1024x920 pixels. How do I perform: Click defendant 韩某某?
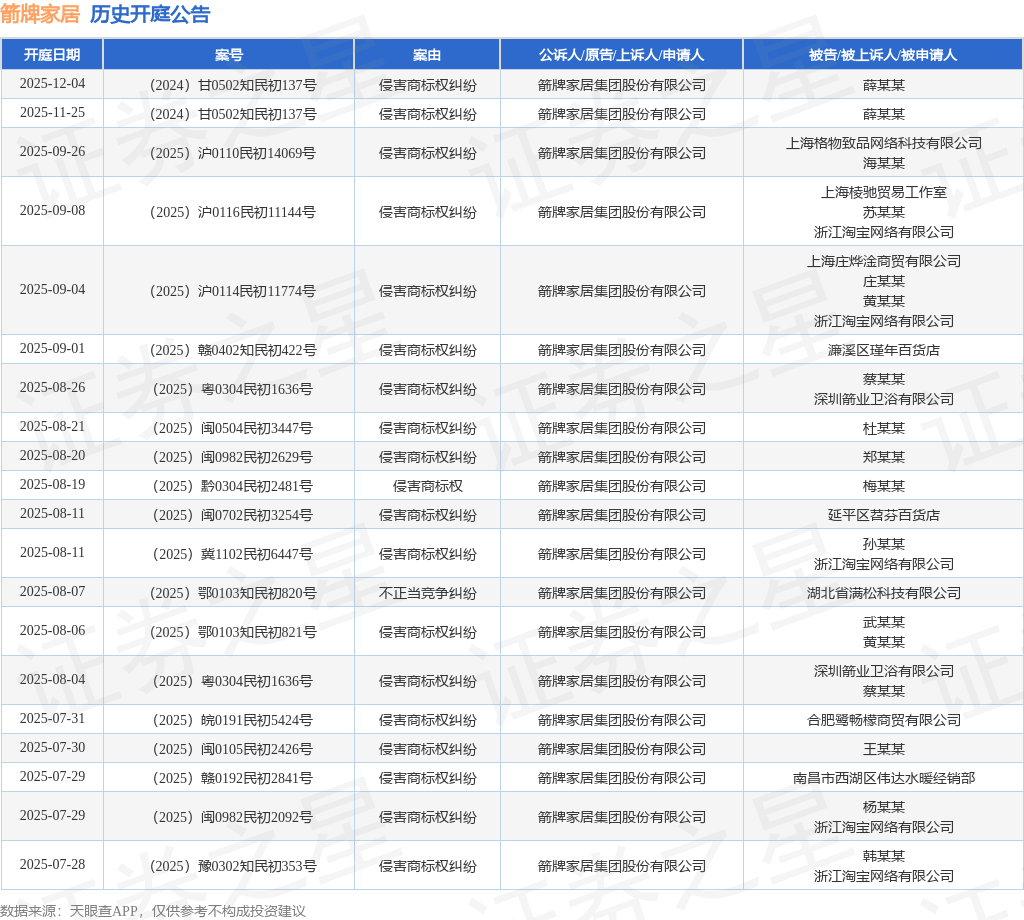coord(884,856)
